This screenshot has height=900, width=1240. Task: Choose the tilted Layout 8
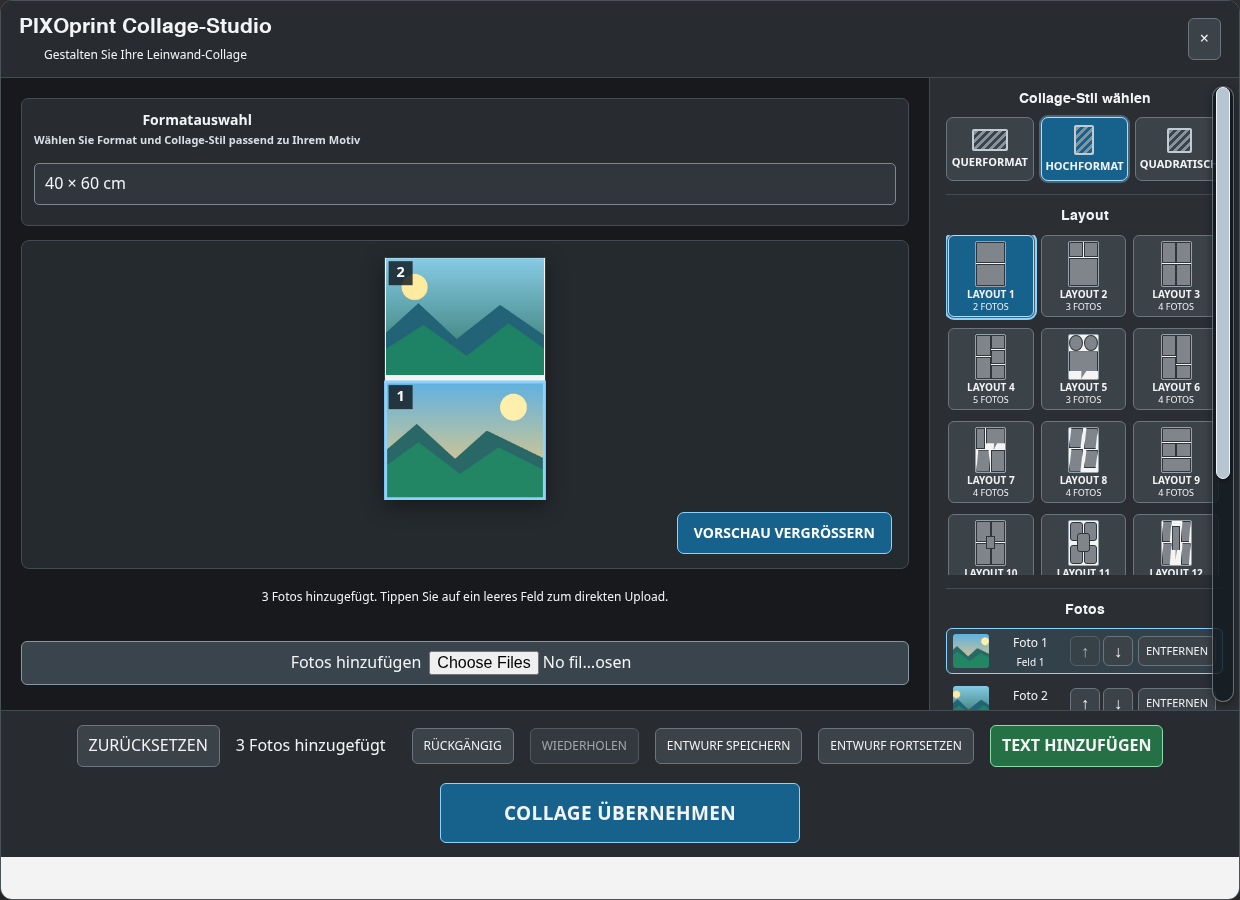[1083, 462]
